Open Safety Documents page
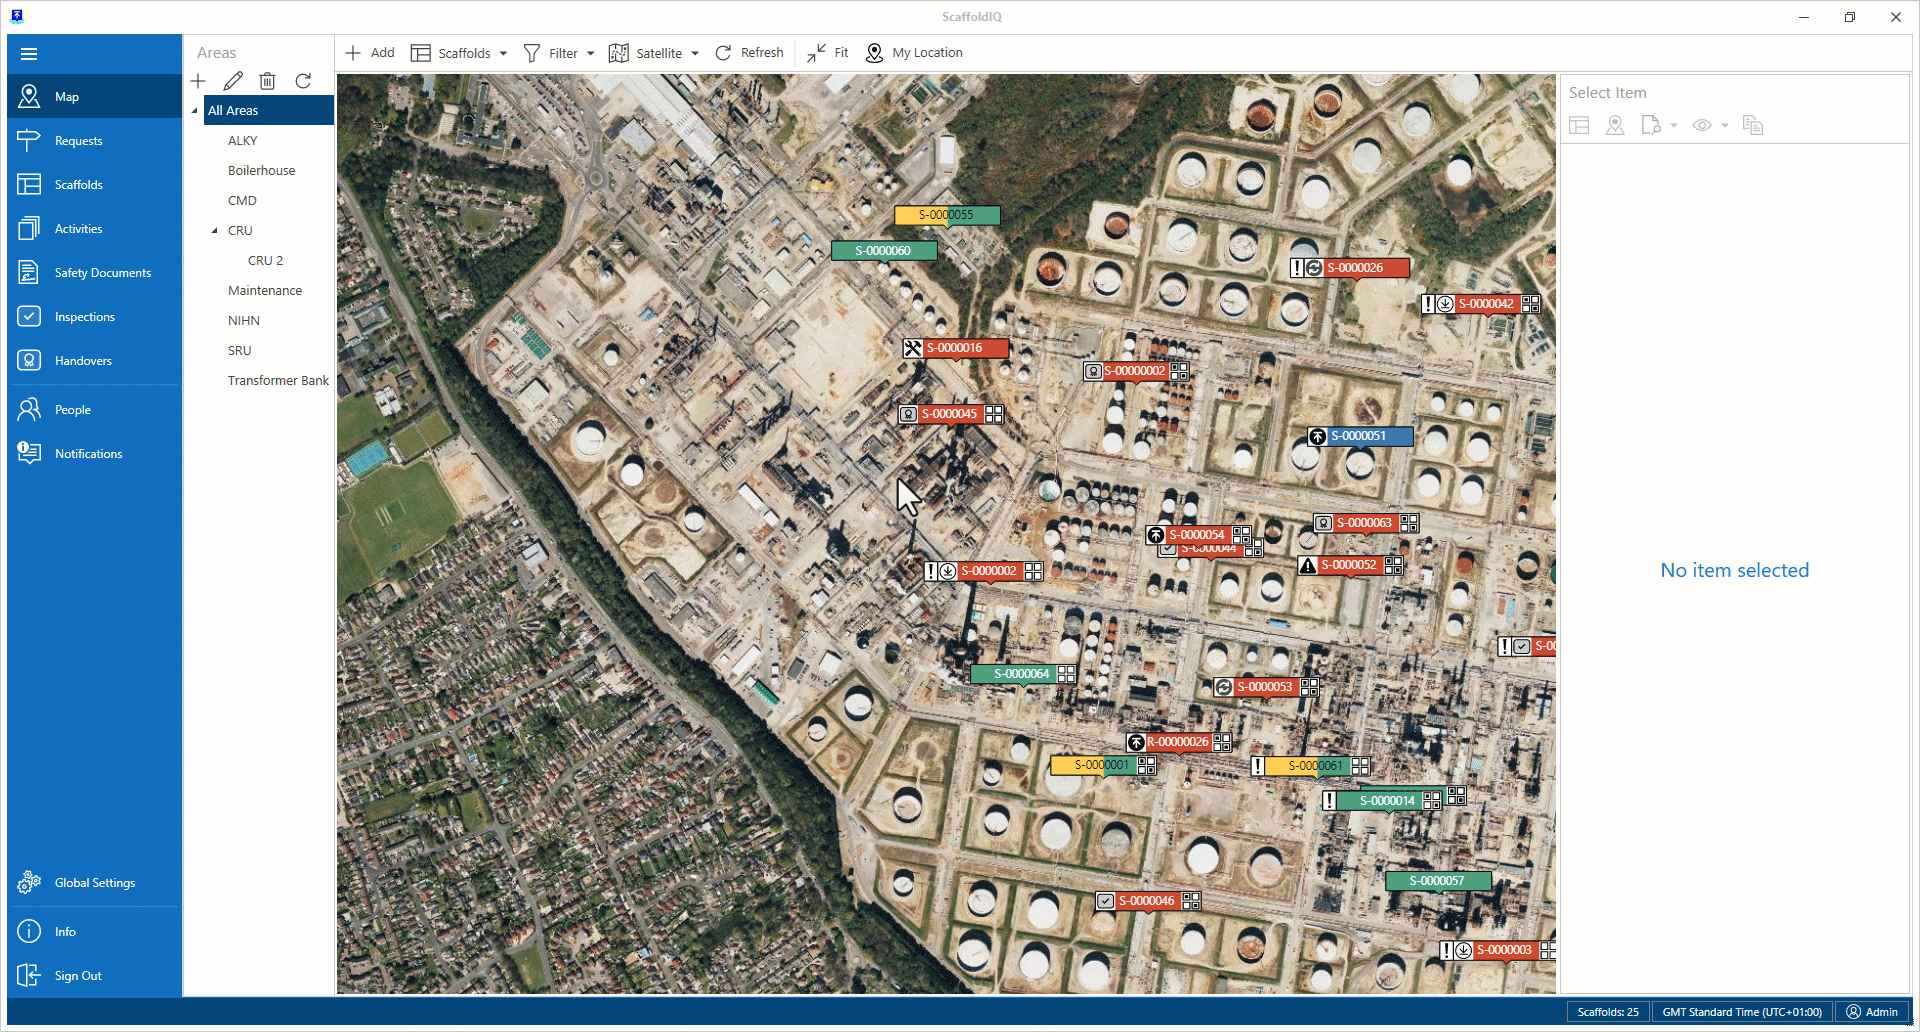 click(x=102, y=273)
